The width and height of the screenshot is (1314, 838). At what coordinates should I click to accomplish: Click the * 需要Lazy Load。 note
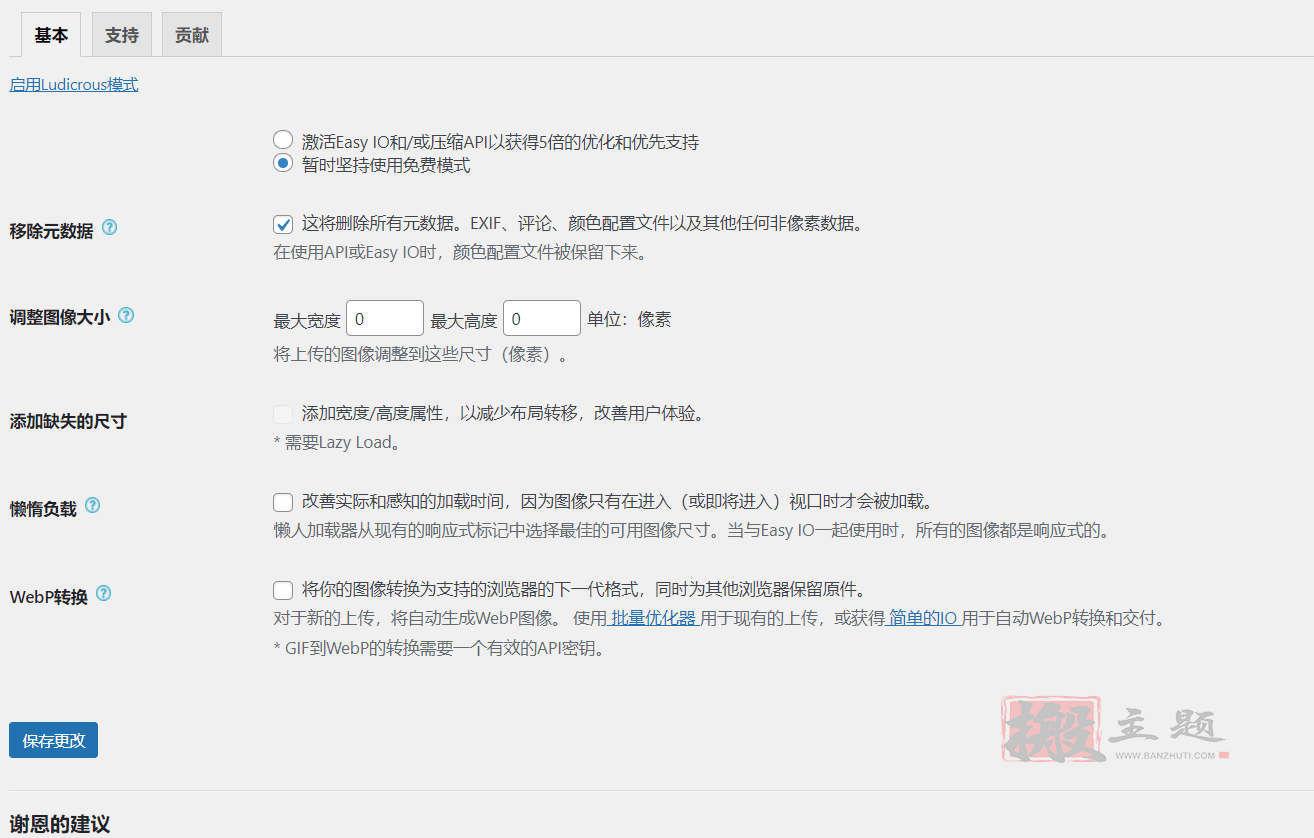[x=337, y=442]
